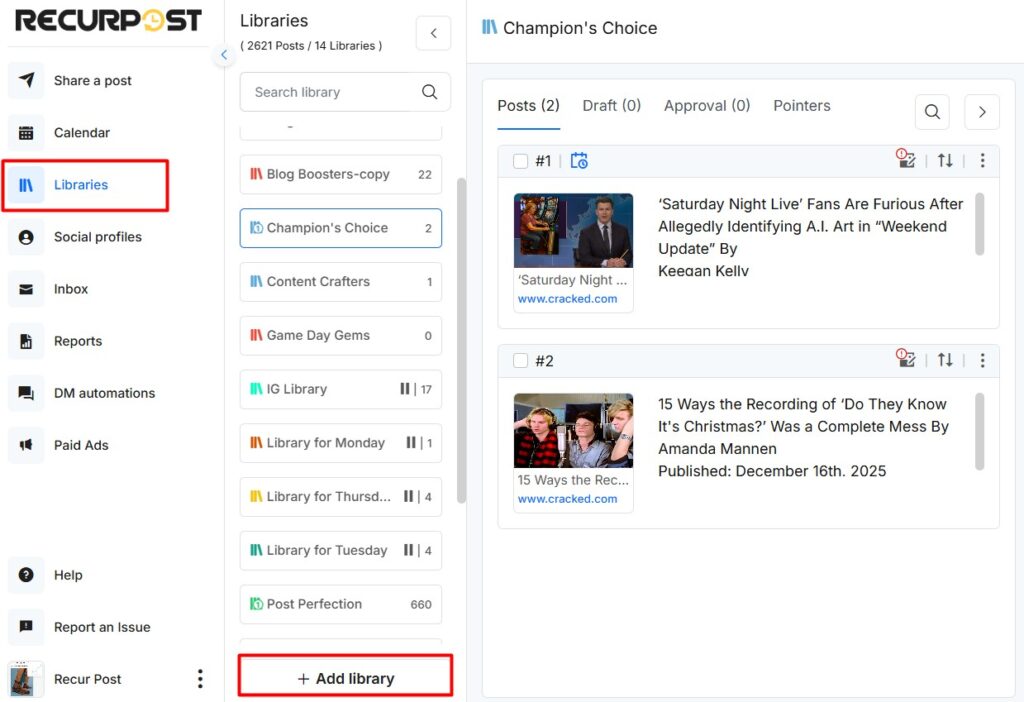The width and height of the screenshot is (1024, 702).
Task: Open Recur Post account three-dot menu
Action: click(x=200, y=679)
